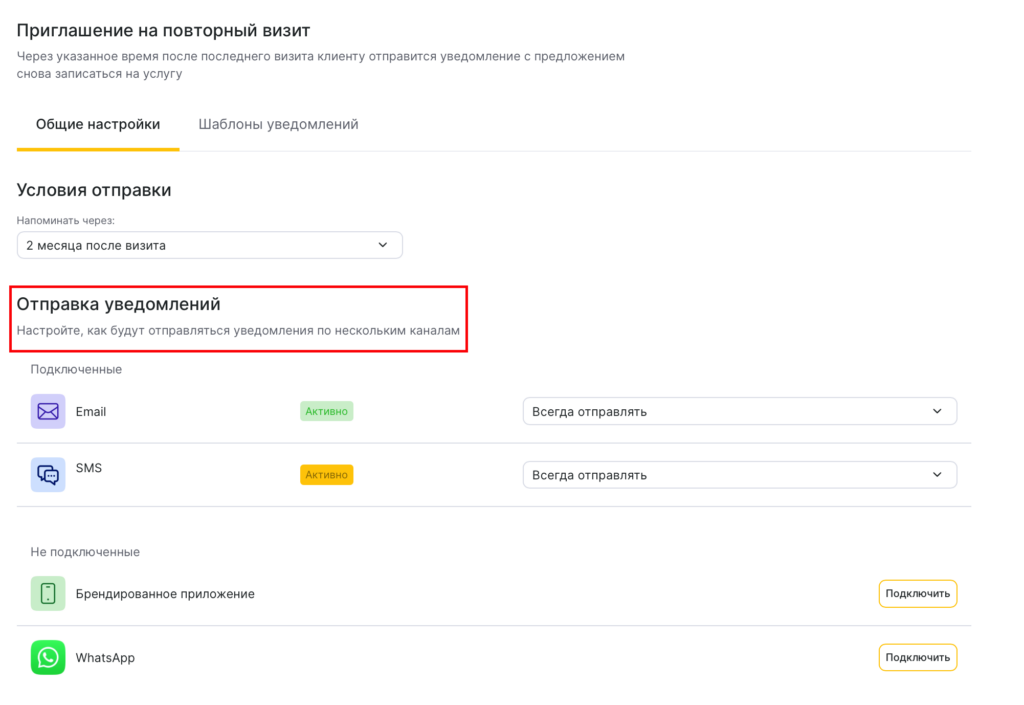Click the yellow "Активно" badge for SMS
This screenshot has height=705, width=1024.
326,475
